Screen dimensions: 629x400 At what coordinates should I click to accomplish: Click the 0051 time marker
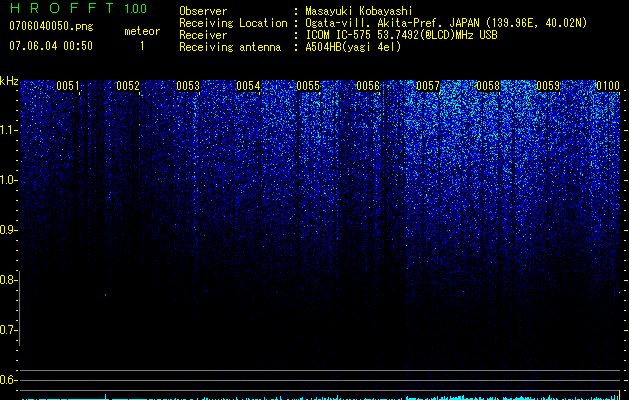[68, 86]
